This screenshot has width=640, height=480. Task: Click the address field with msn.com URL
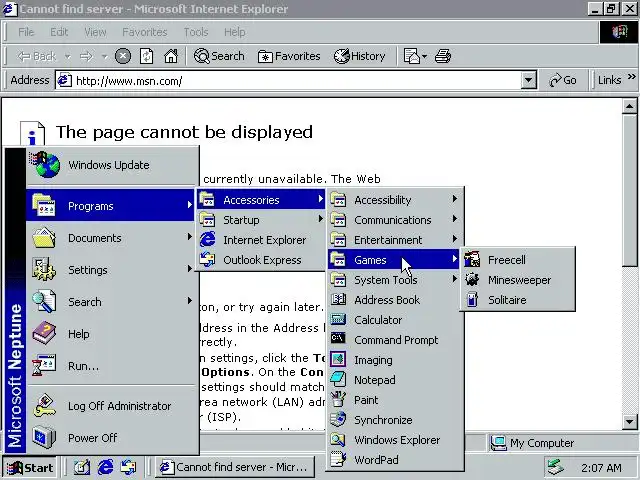click(289, 80)
